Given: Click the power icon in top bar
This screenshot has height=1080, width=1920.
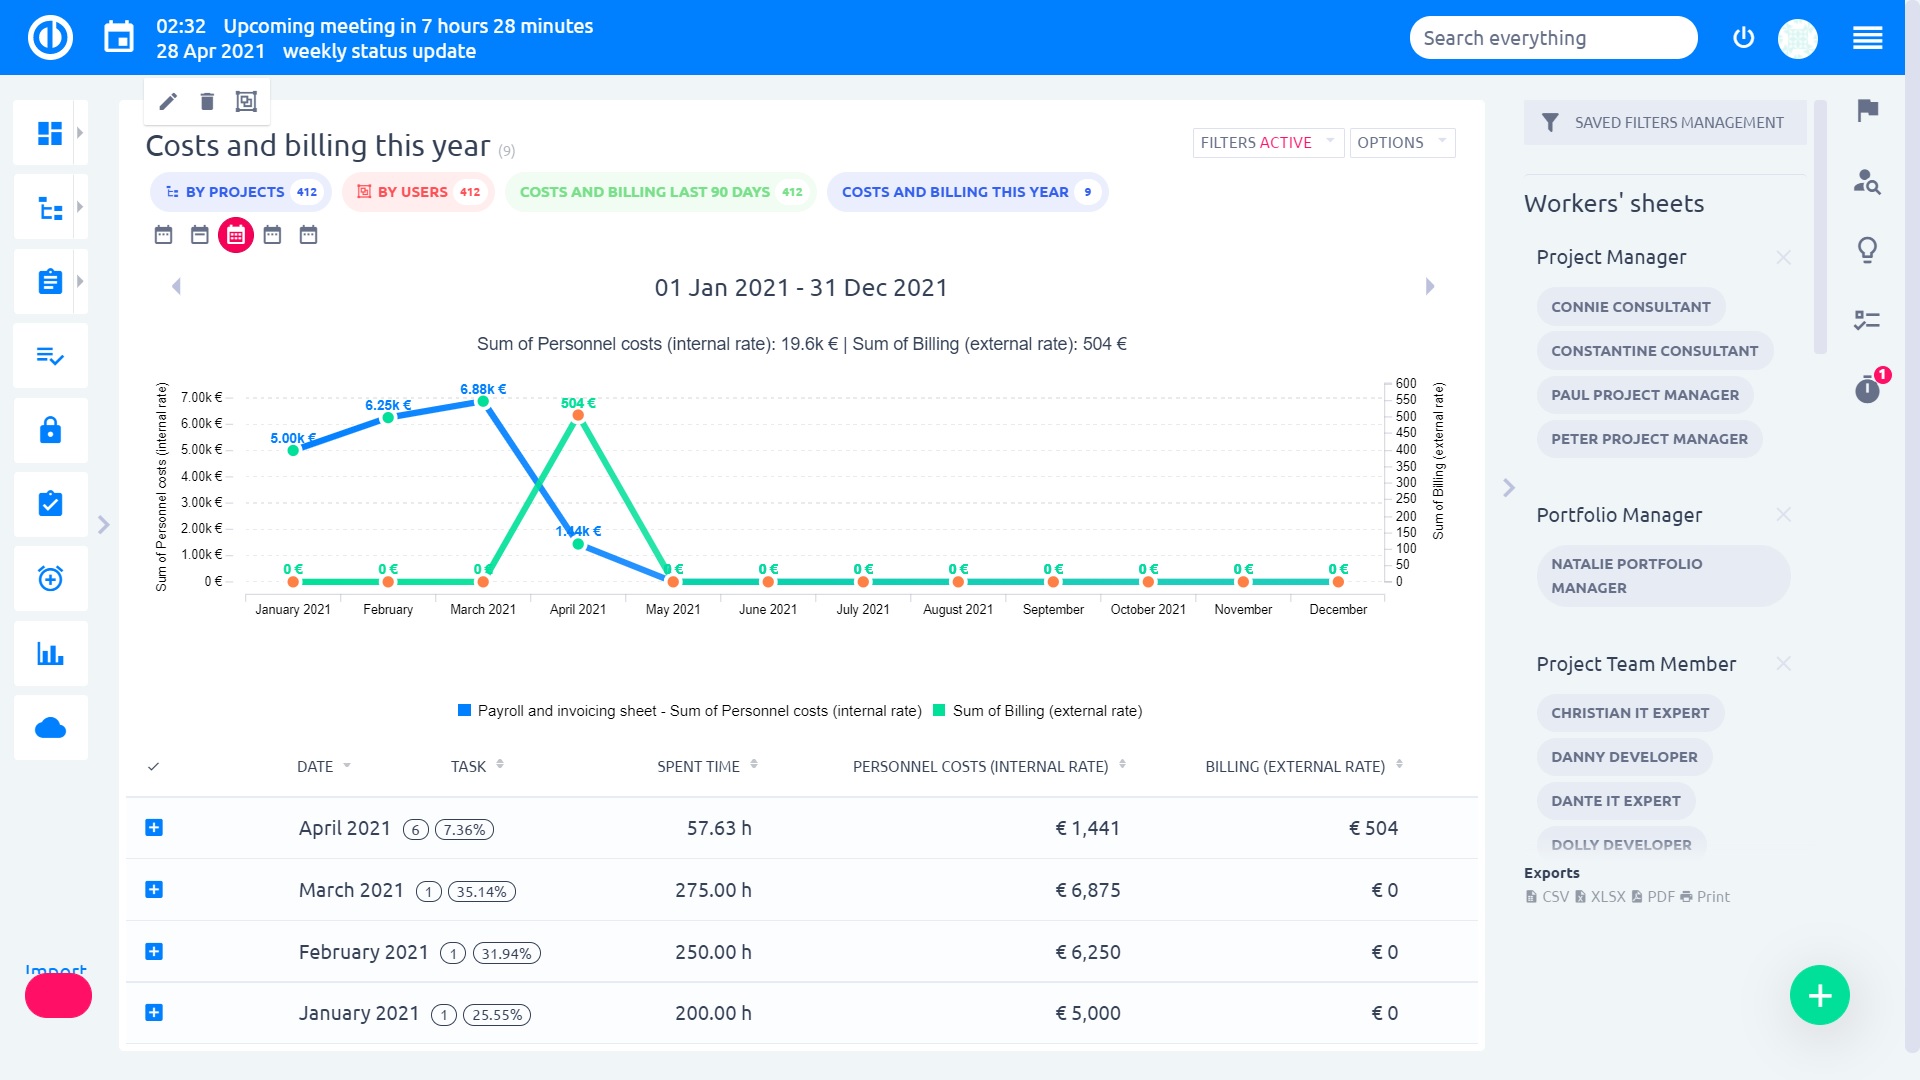Looking at the screenshot, I should (x=1743, y=38).
